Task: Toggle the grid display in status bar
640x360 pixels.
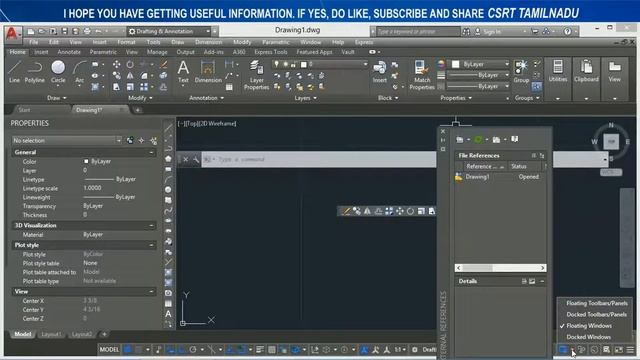Action: (128, 350)
